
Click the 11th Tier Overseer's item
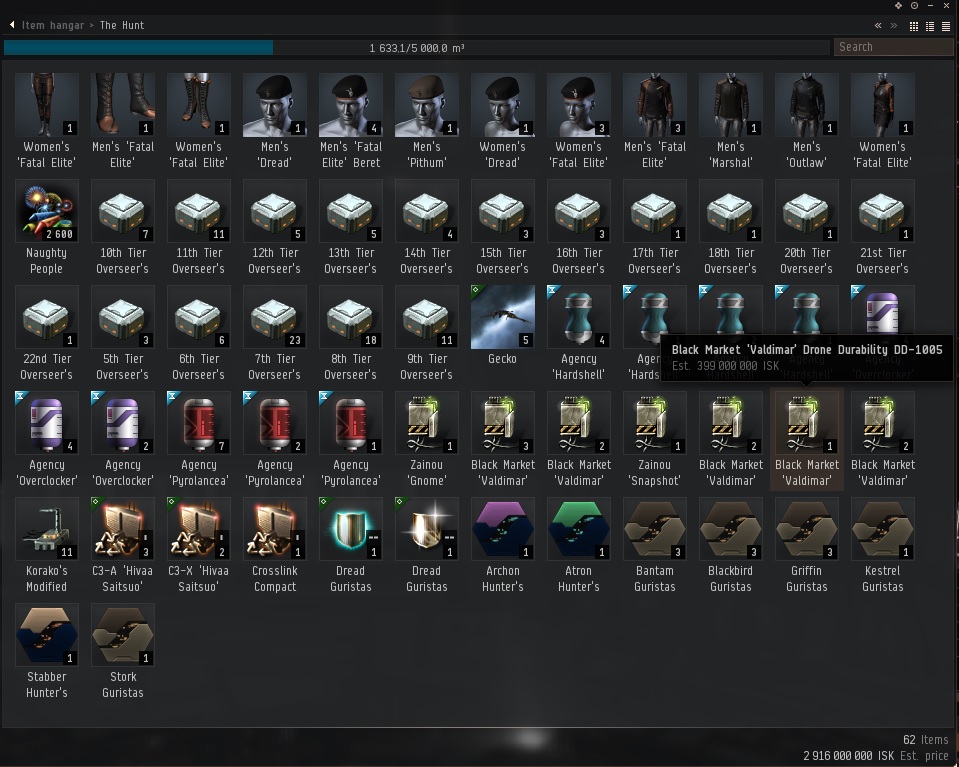[x=198, y=228]
